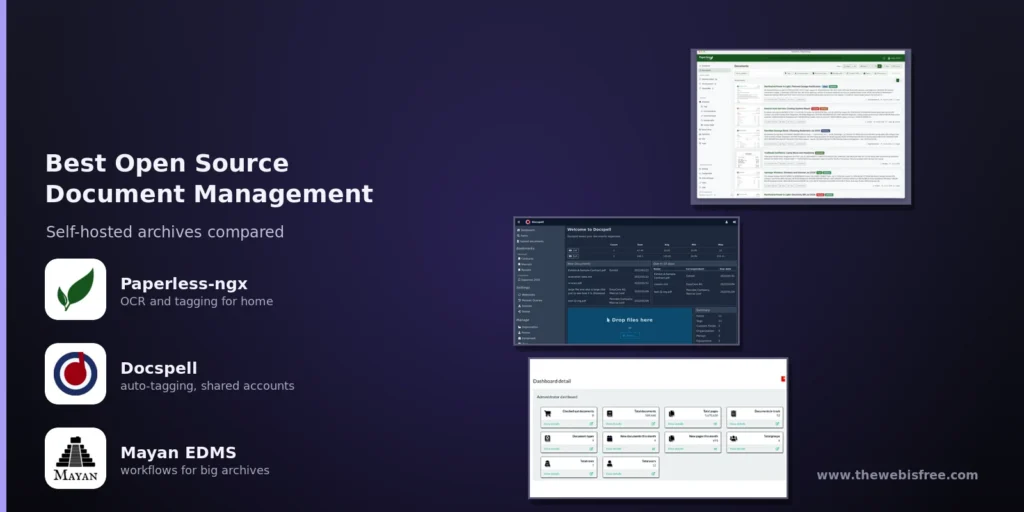Click the Total roles icon in Mayan

[x=547, y=464]
